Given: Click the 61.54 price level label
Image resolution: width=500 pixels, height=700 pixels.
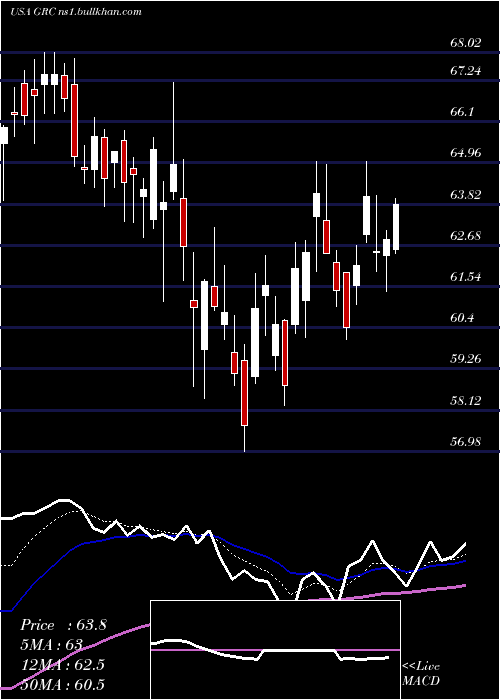Looking at the screenshot, I should click(466, 276).
